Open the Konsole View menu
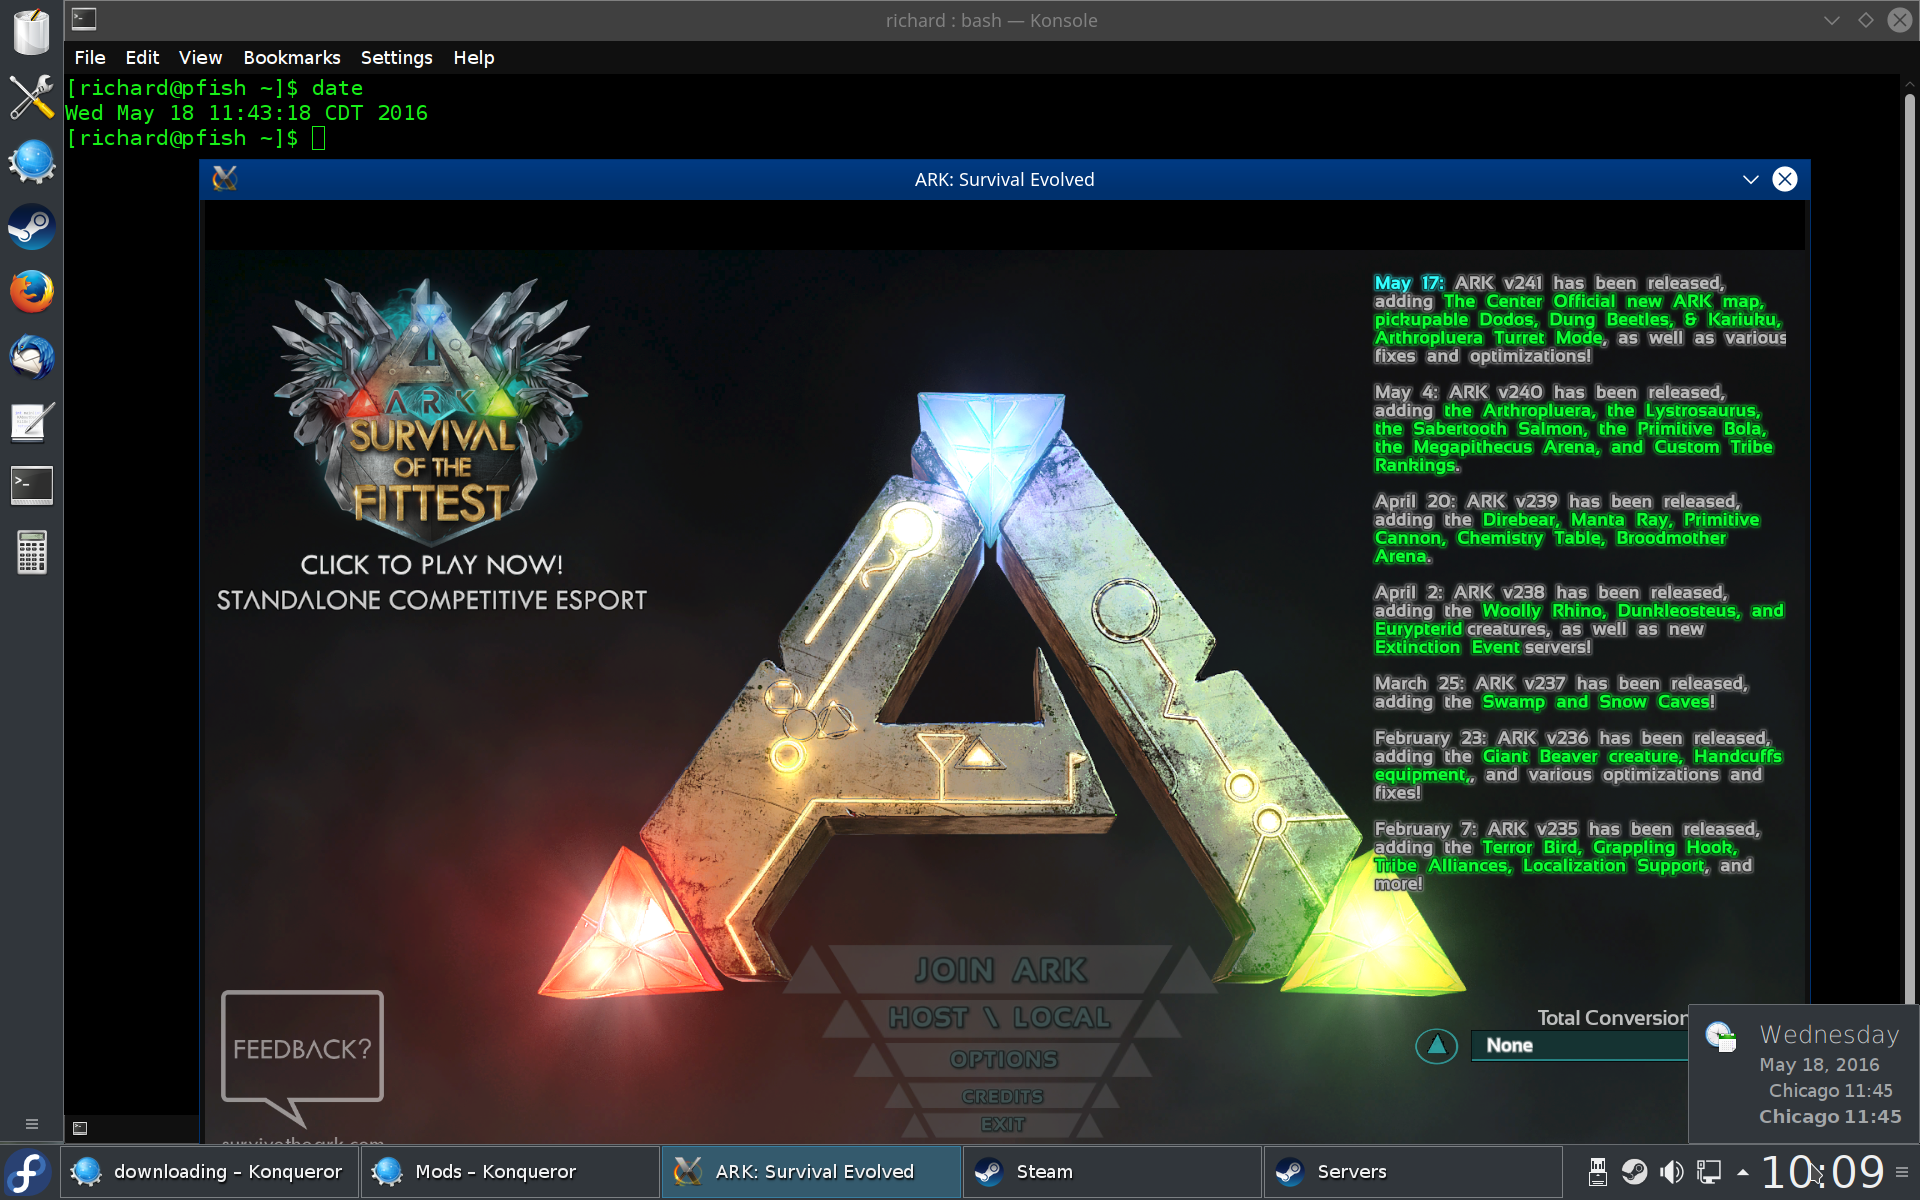1920x1200 pixels. pos(200,58)
